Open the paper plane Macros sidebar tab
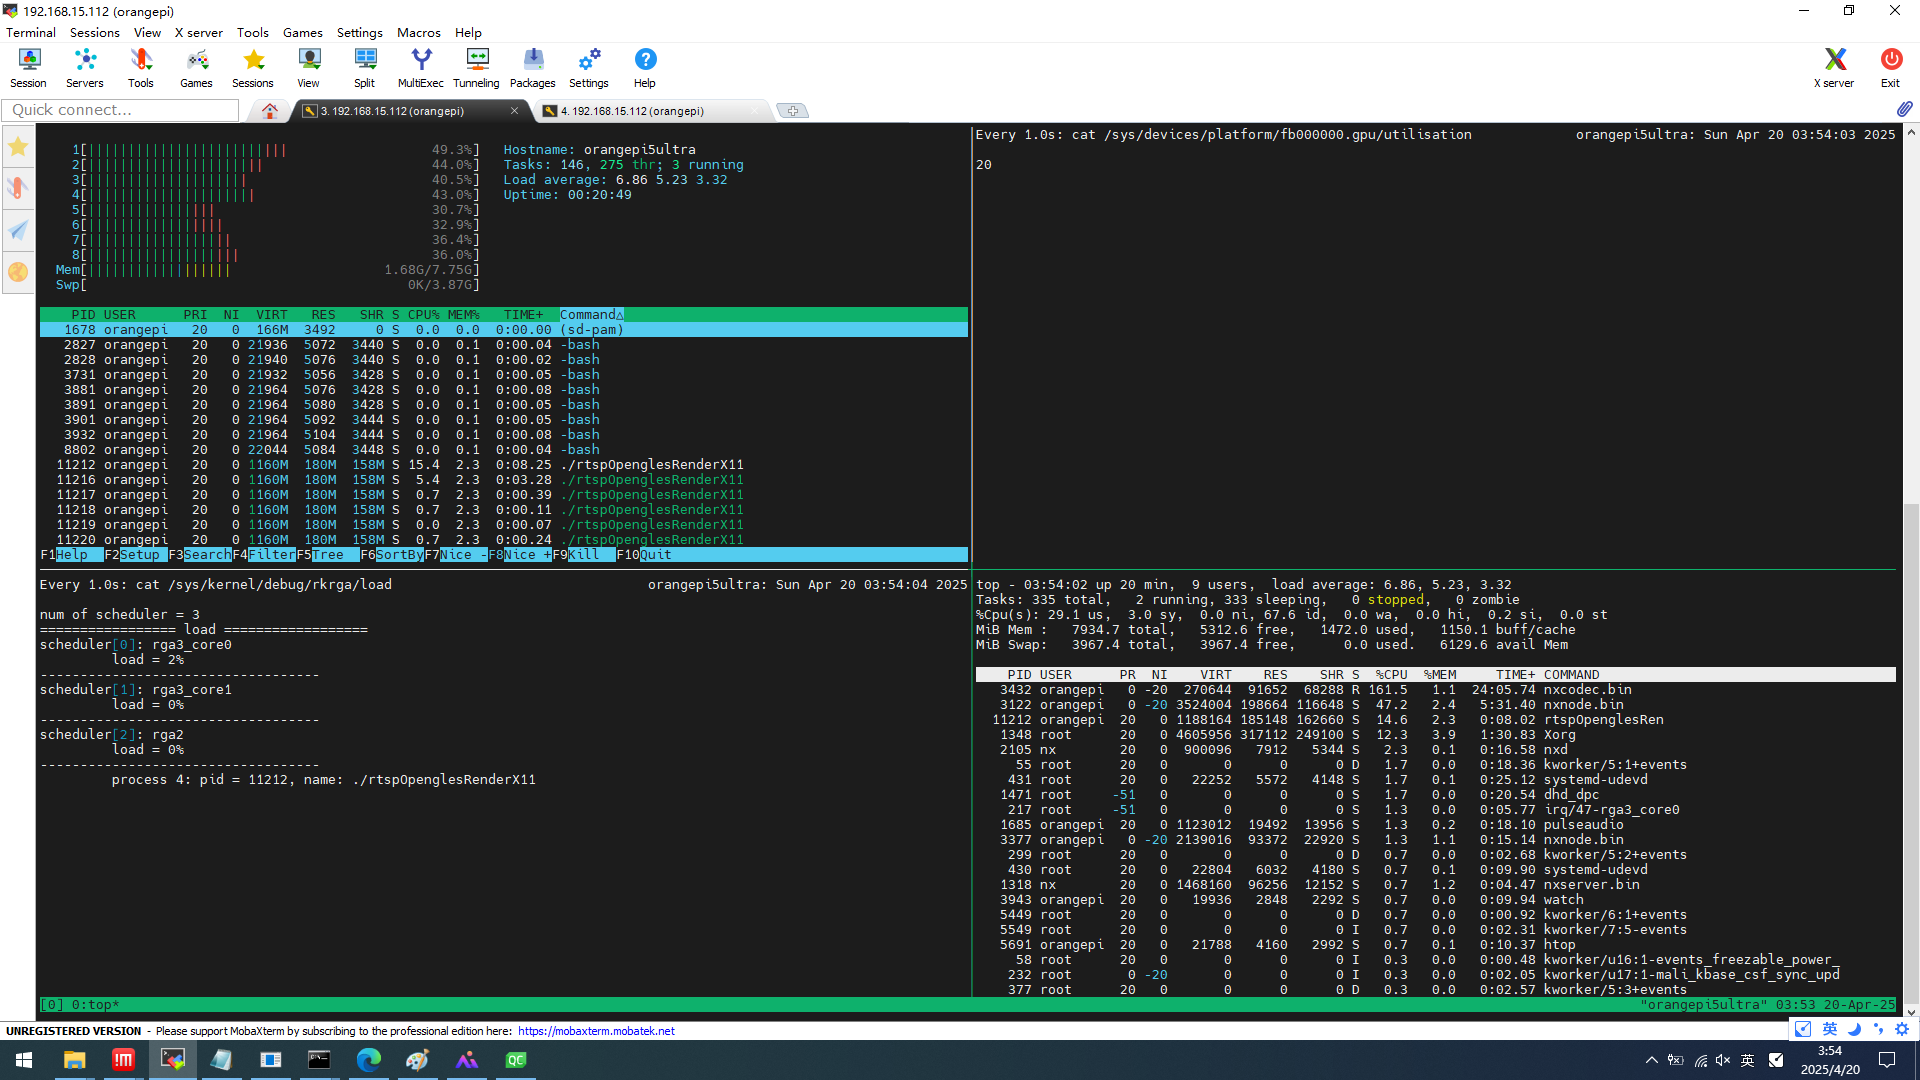 pyautogui.click(x=18, y=230)
